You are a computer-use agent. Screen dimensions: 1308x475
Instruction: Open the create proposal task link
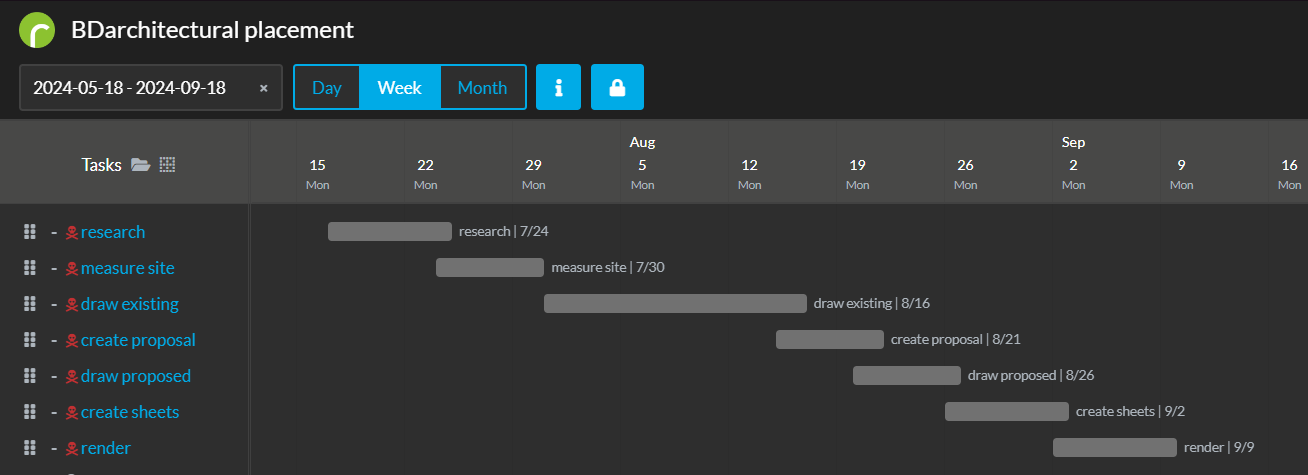(138, 340)
